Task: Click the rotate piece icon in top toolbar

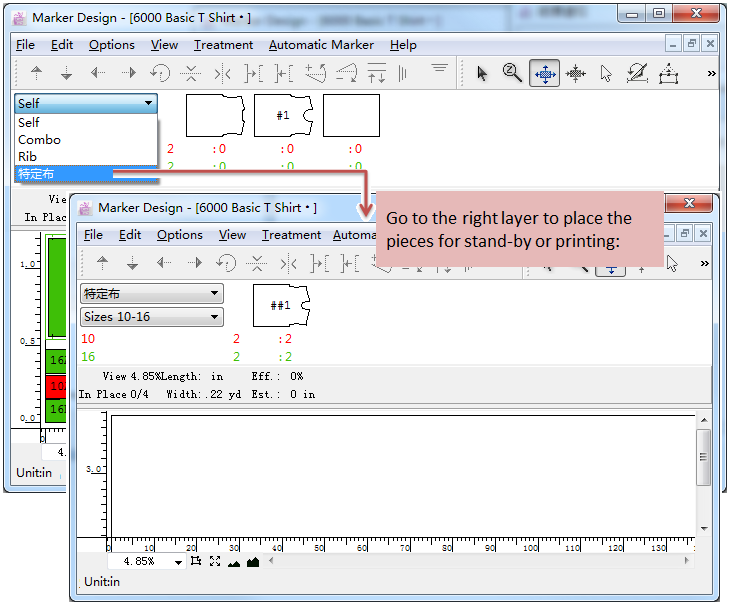Action: (160, 73)
